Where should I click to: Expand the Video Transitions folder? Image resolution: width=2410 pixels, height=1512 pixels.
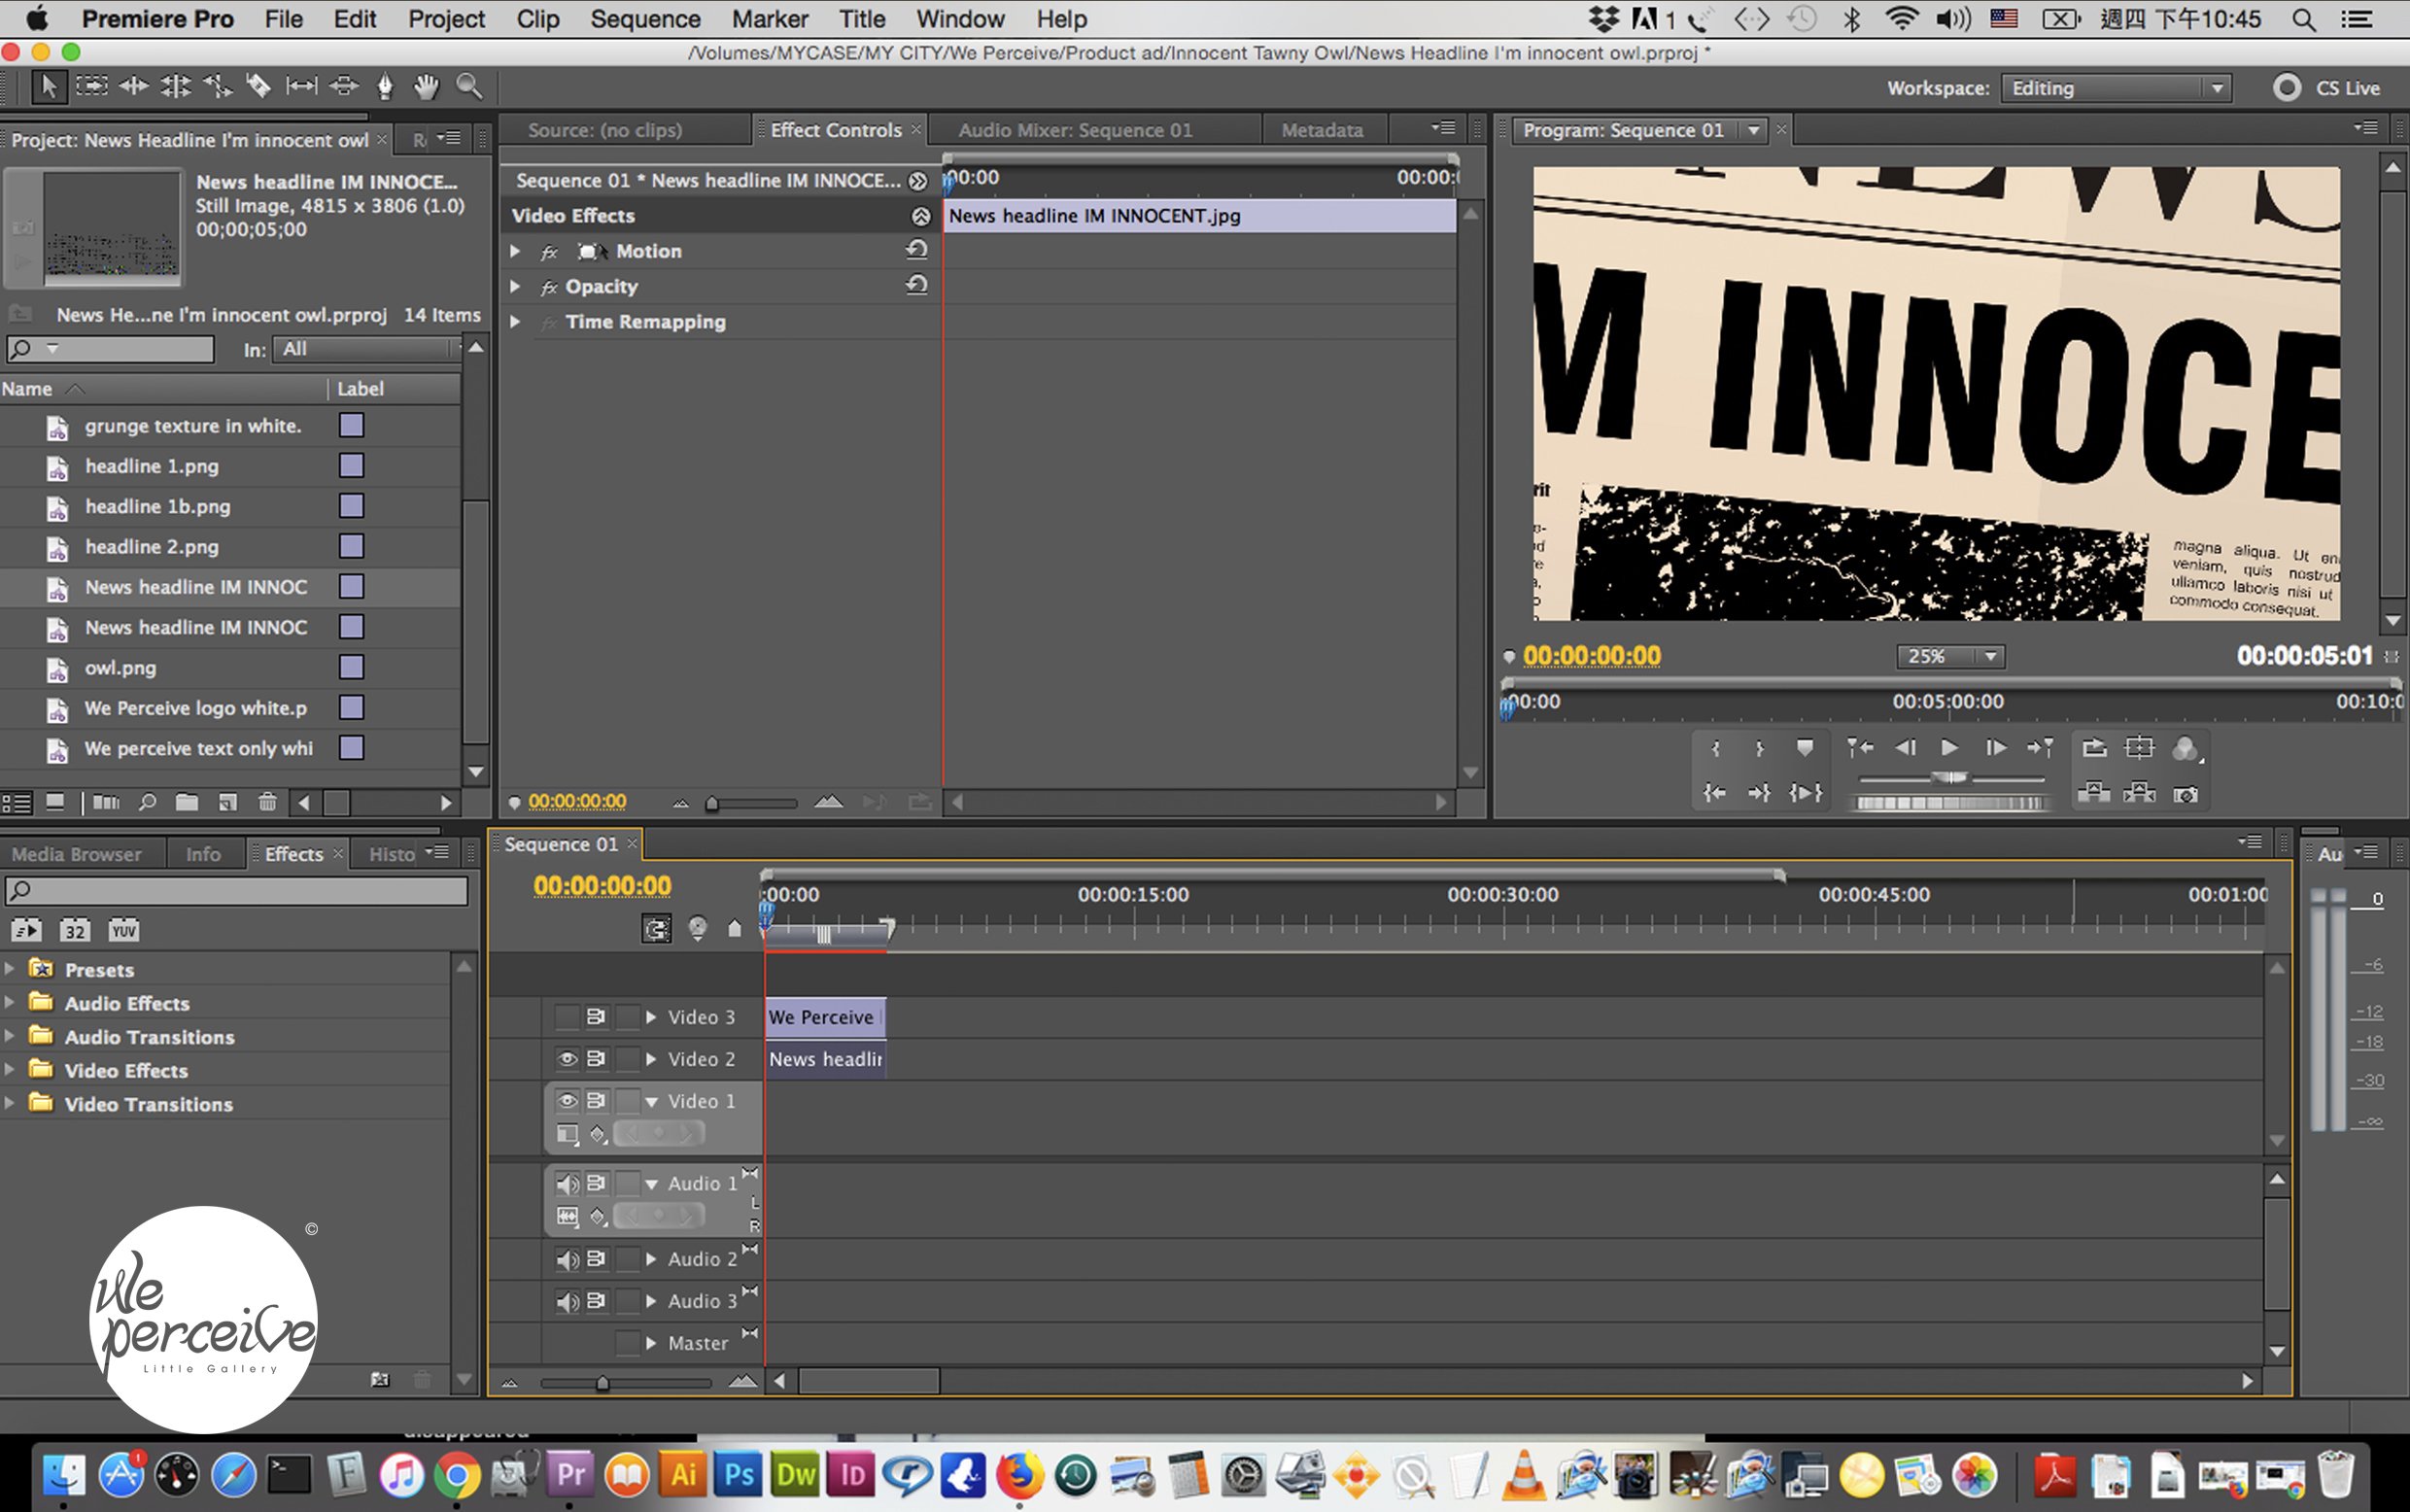(x=9, y=1103)
